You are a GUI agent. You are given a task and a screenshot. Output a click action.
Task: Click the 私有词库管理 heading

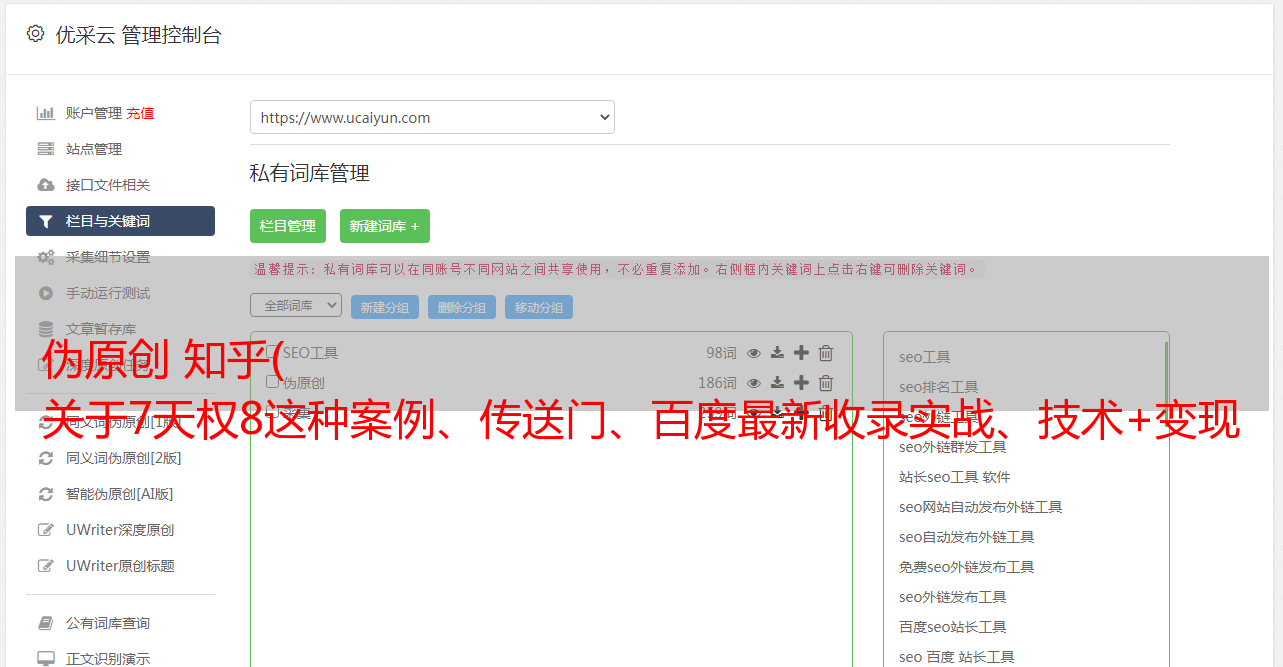point(310,173)
